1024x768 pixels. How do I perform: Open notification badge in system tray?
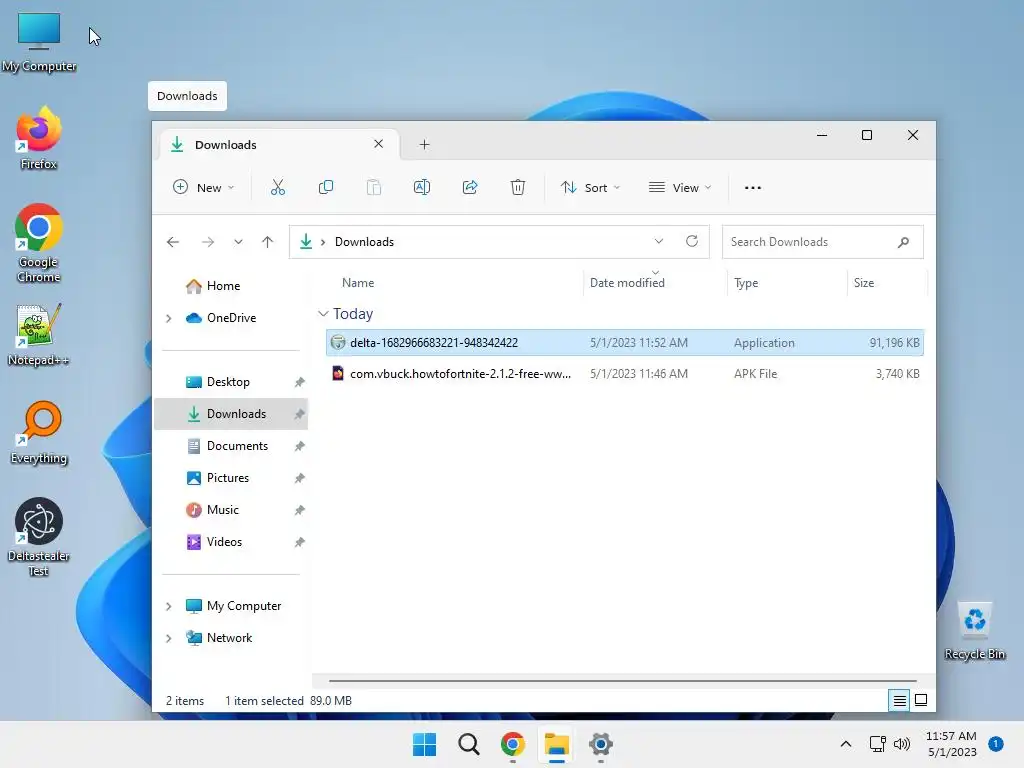pos(996,743)
